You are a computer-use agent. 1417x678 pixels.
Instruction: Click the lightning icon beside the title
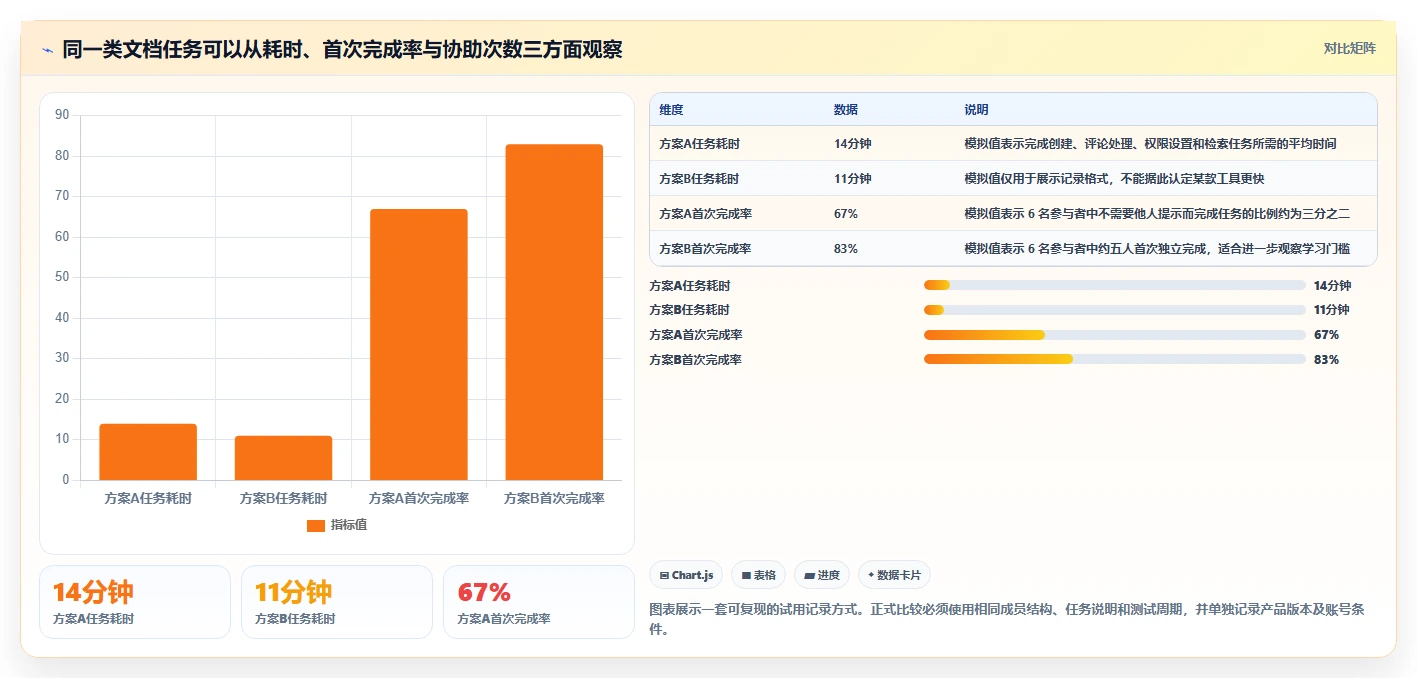tap(48, 49)
